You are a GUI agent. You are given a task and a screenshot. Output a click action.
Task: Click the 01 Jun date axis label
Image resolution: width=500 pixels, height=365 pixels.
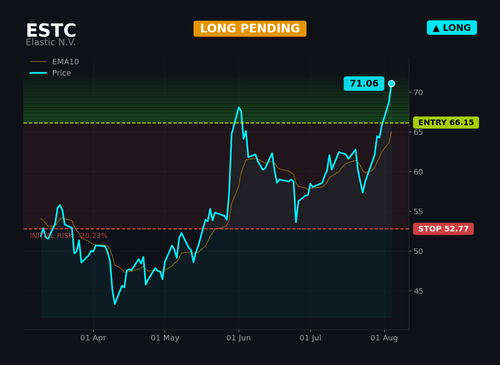tap(238, 338)
